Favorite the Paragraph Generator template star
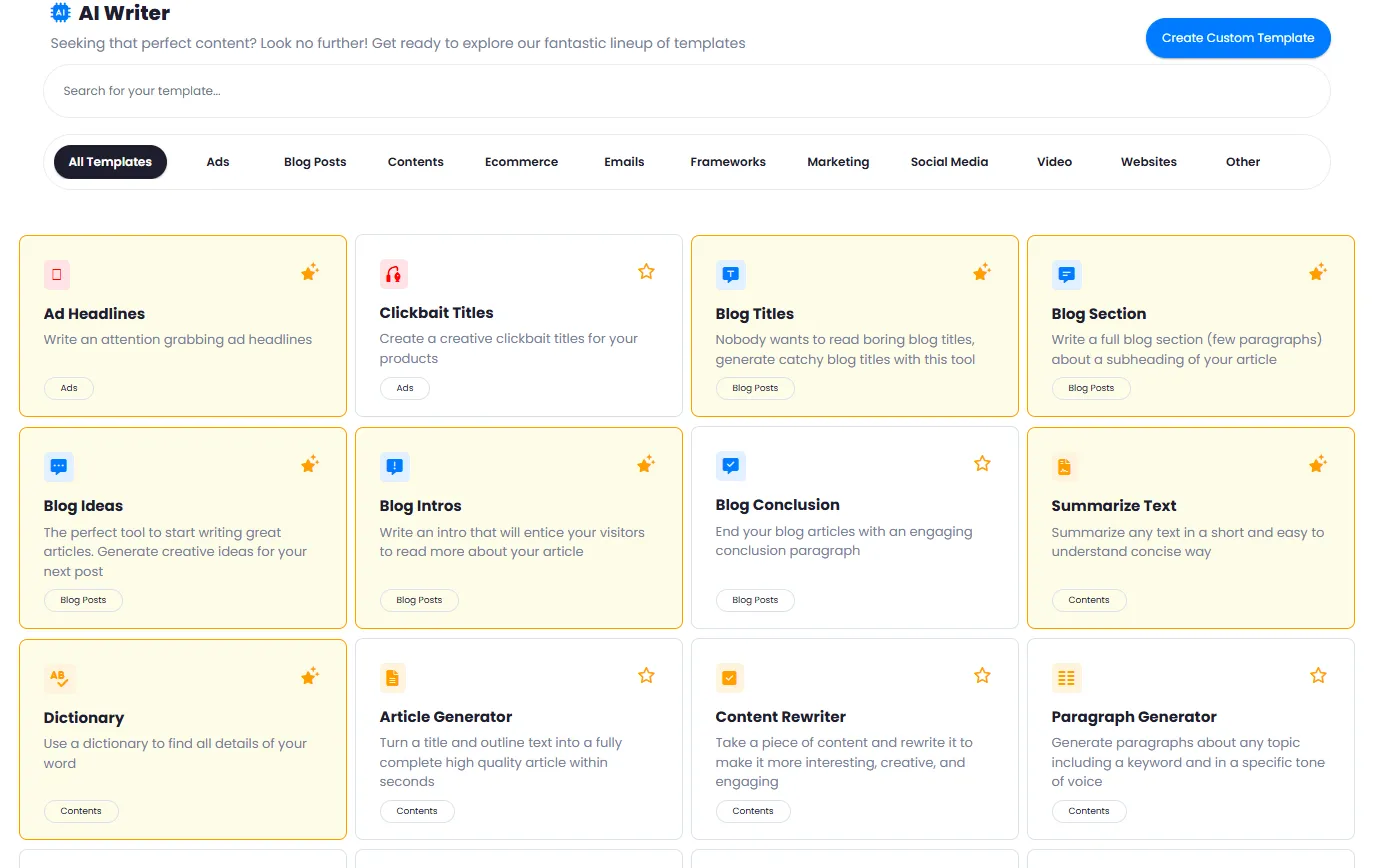This screenshot has height=868, width=1388. 1318,675
